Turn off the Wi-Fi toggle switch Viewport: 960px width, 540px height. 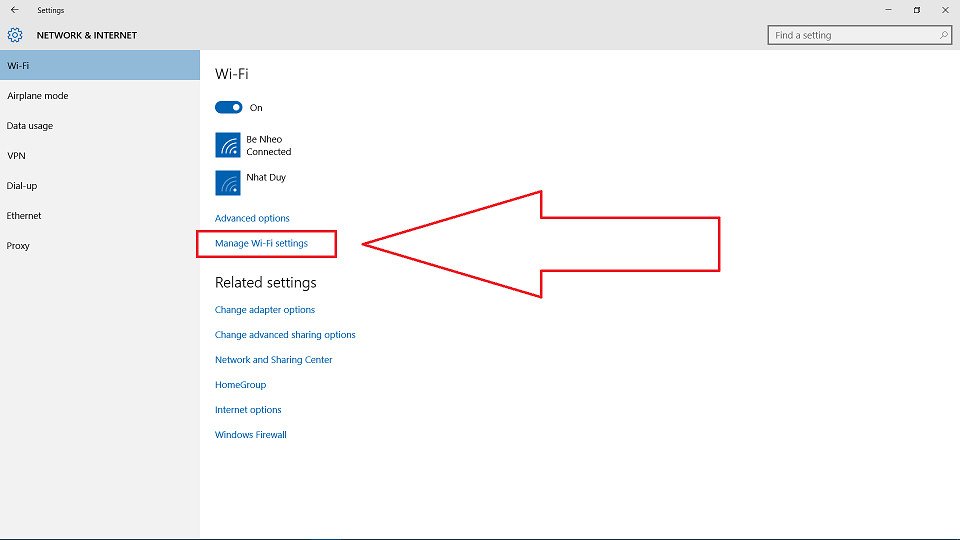228,108
